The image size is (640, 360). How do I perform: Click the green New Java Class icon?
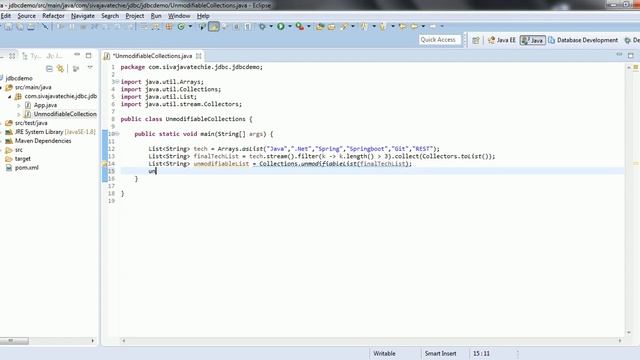(181, 27)
